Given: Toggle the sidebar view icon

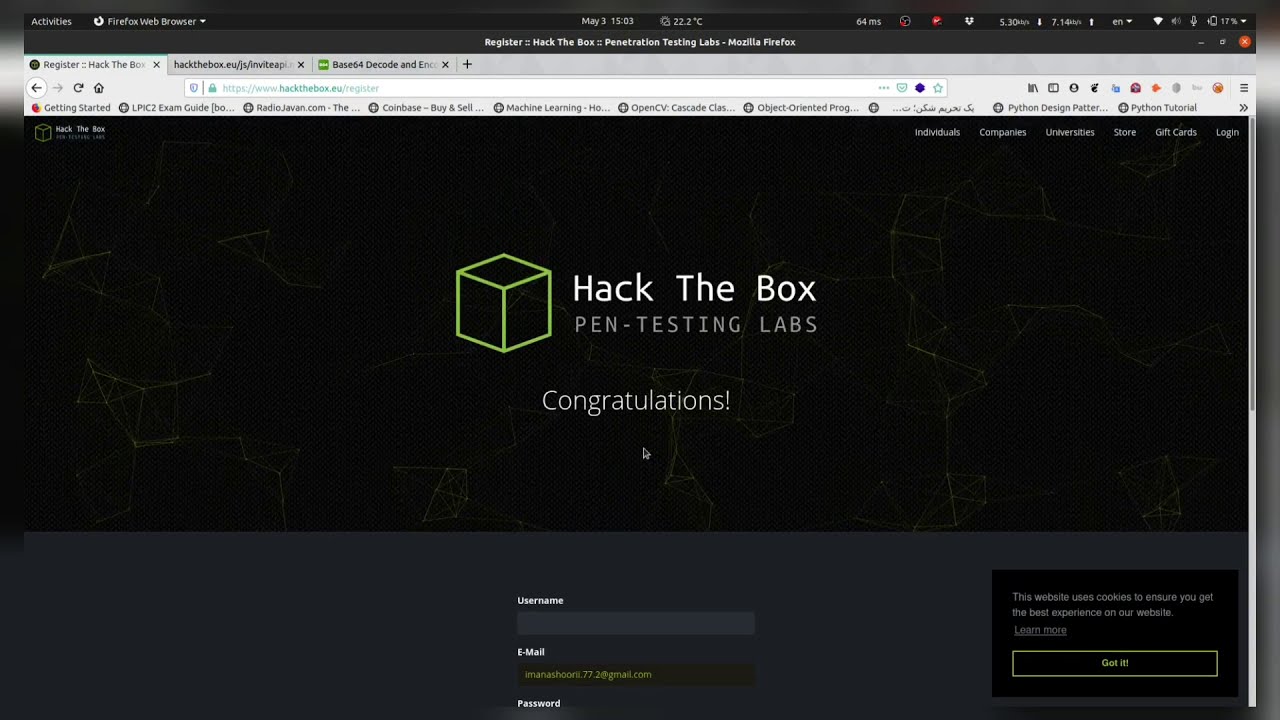Looking at the screenshot, I should [1053, 88].
